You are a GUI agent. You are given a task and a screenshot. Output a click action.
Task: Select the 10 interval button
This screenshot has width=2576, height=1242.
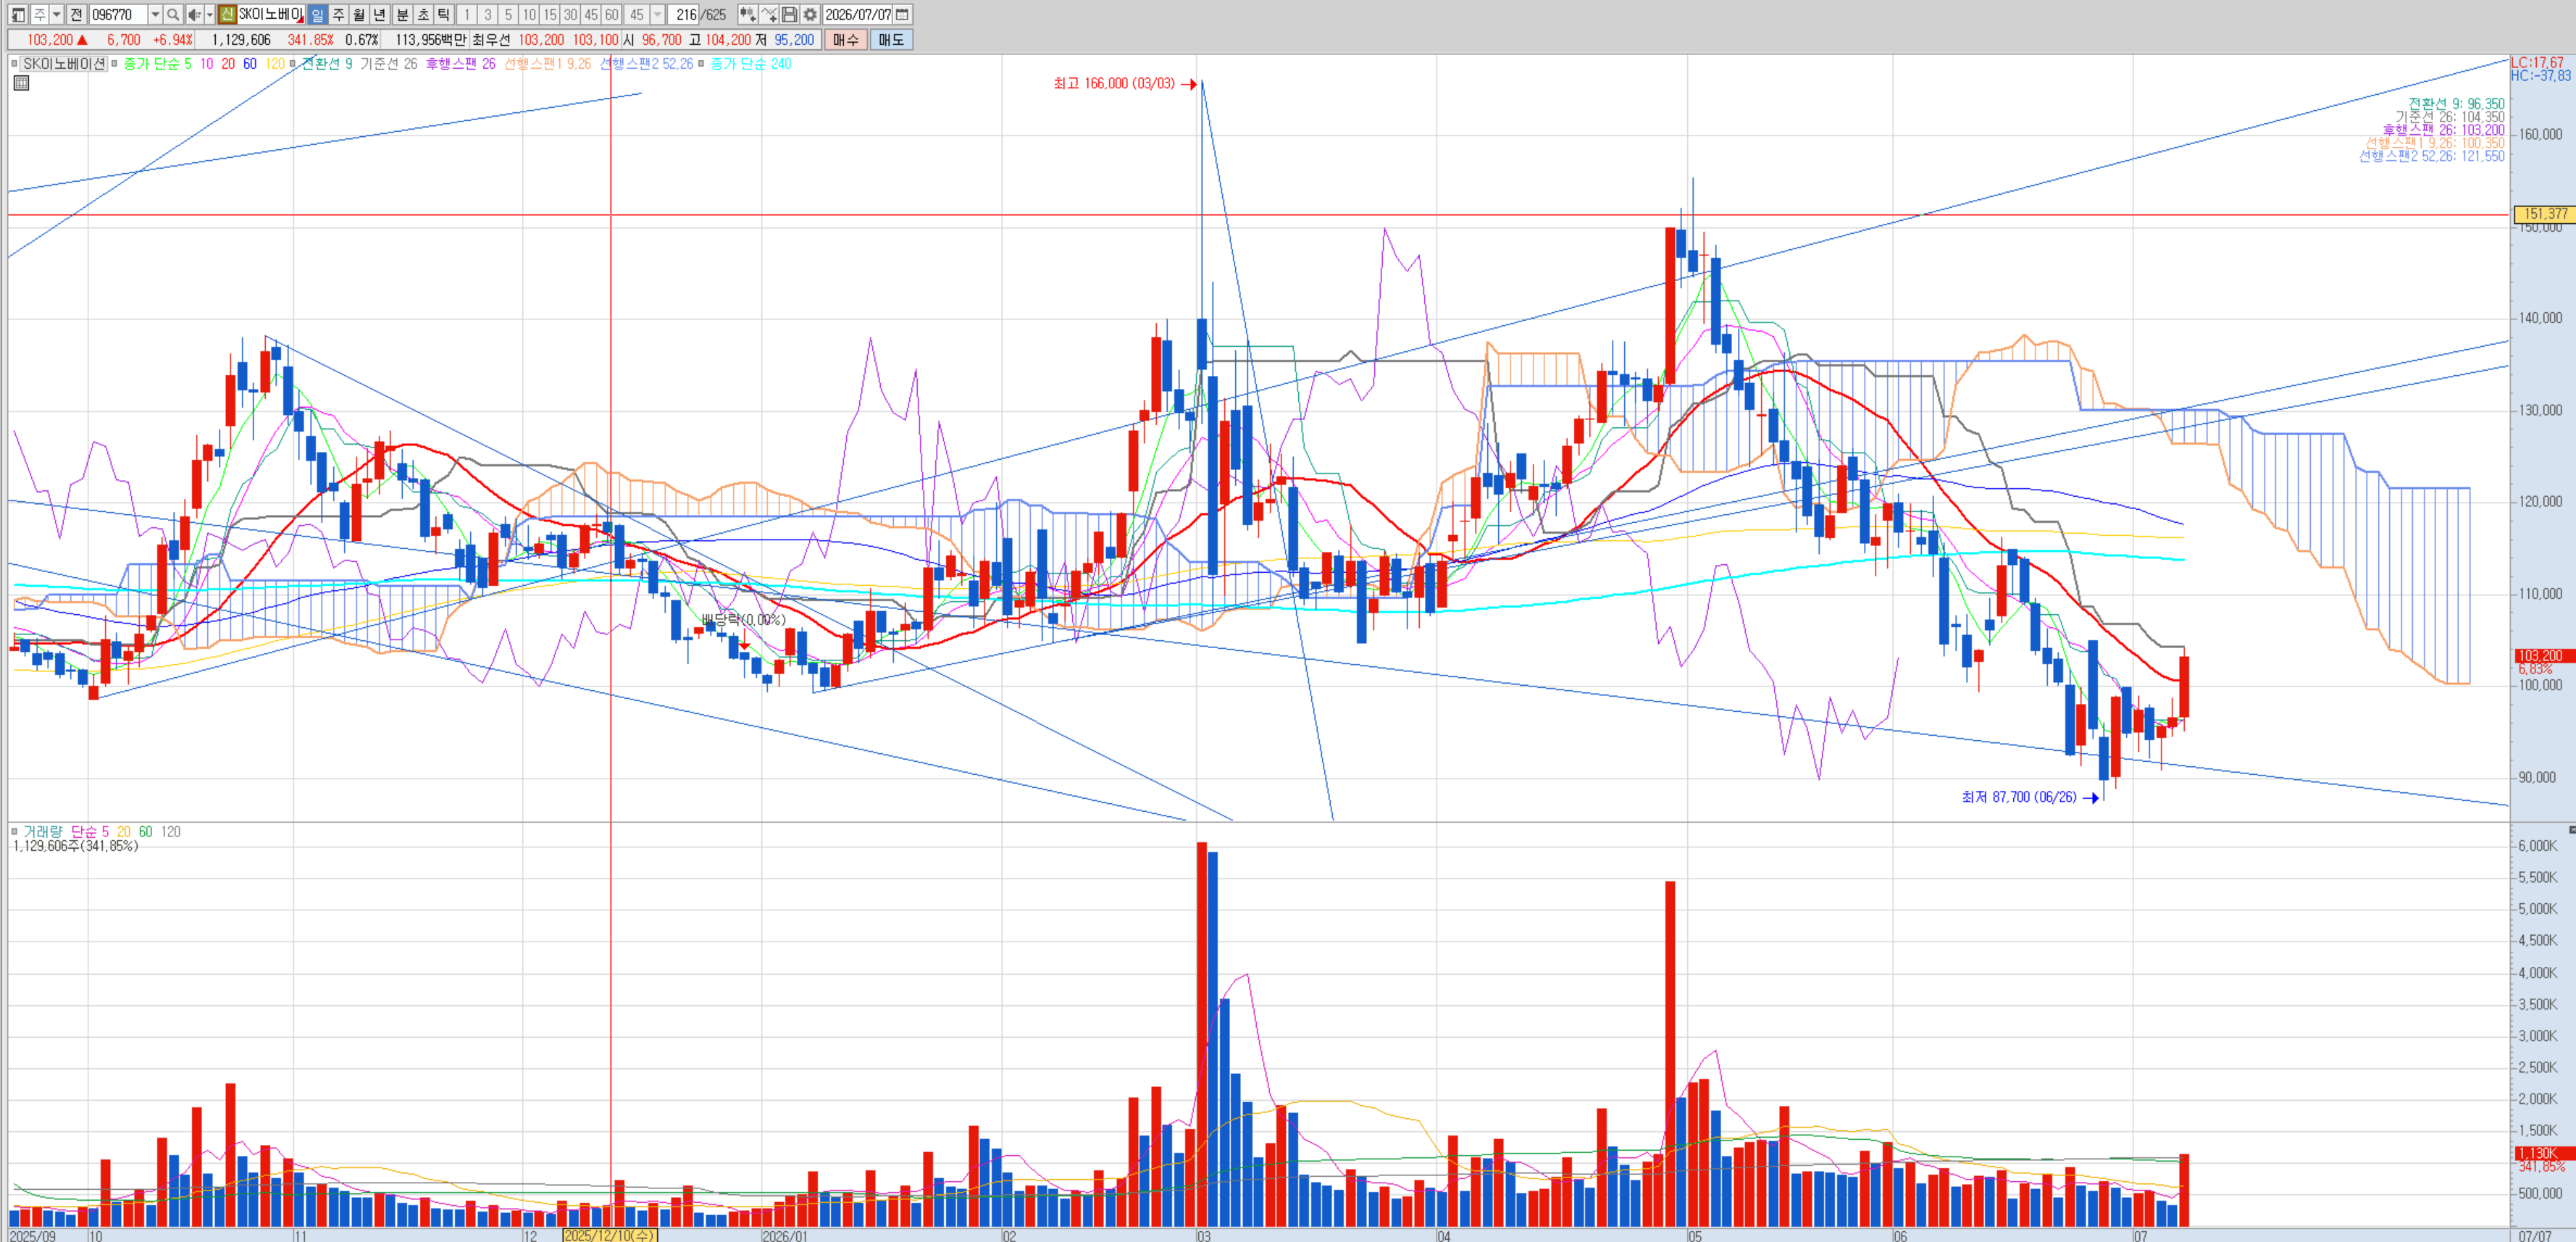(529, 14)
